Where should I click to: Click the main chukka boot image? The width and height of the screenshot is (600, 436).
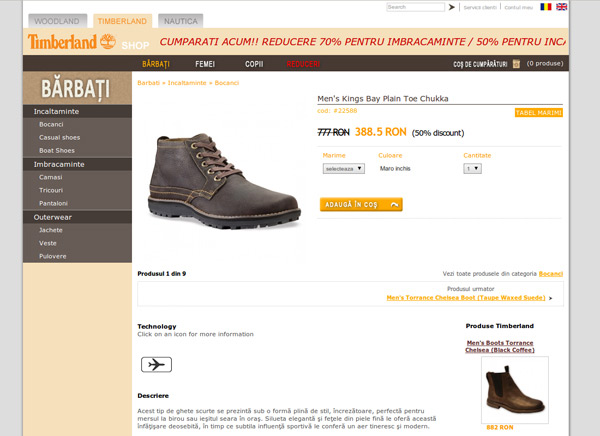(x=224, y=181)
